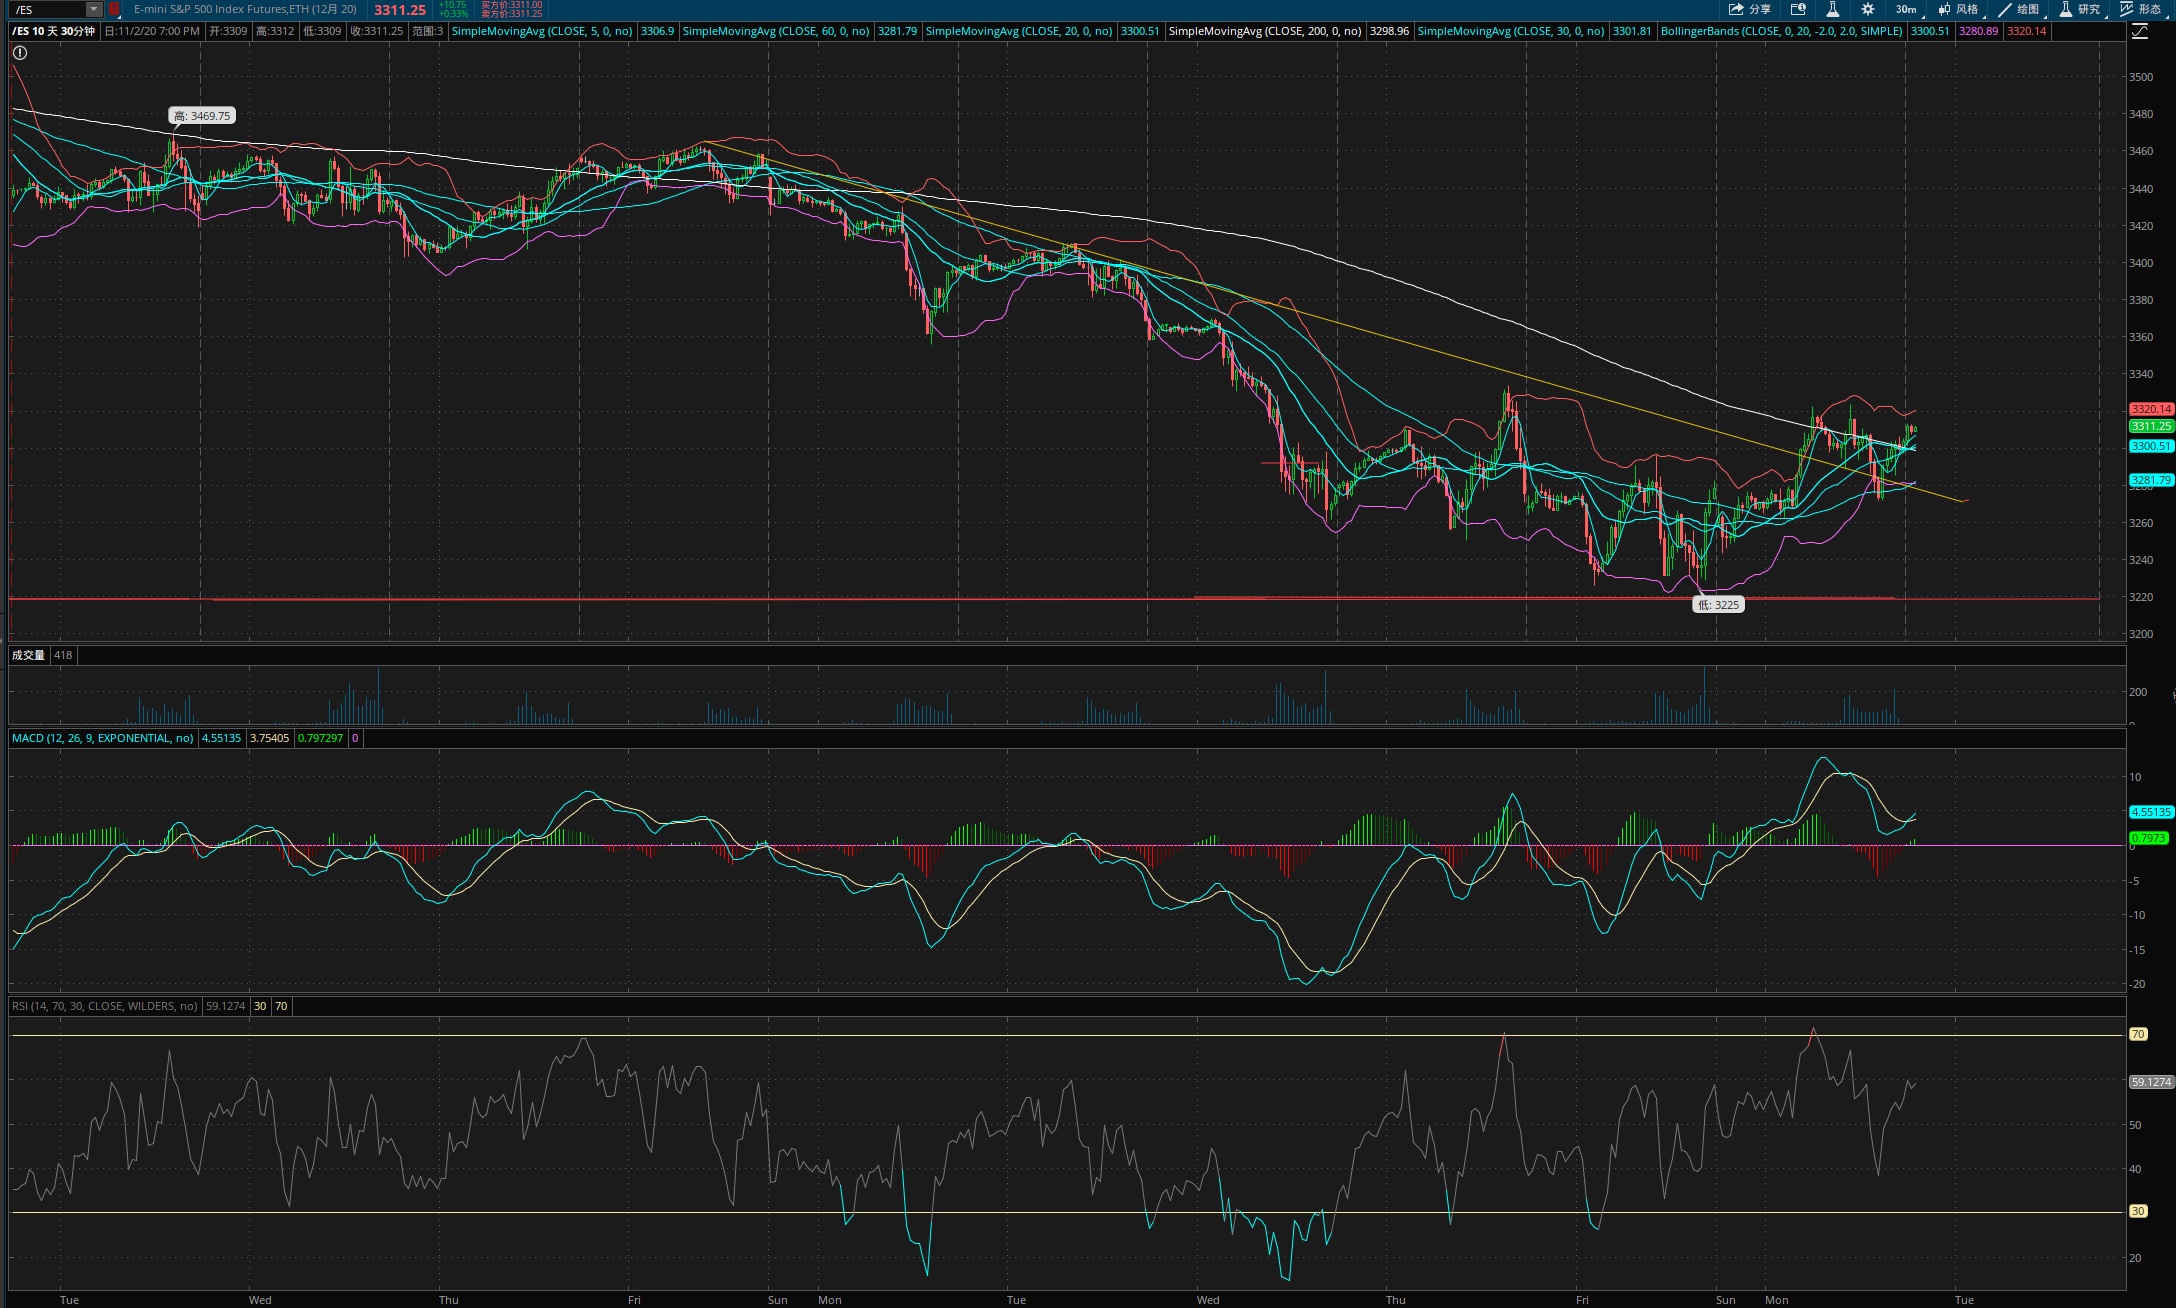2176x1308 pixels.
Task: Open the Patterns (形态) menu
Action: 2141,9
